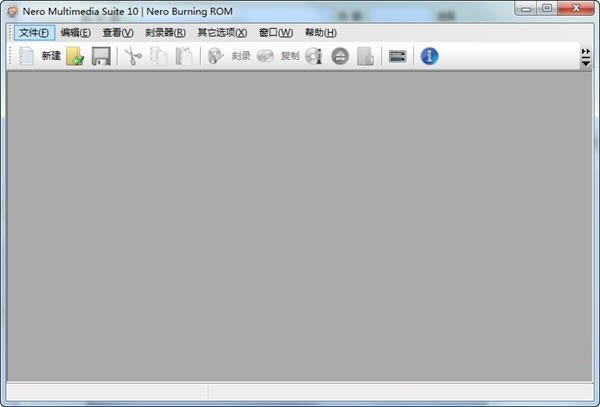Open the 其它选项(X) menu
Screen dimensions: 600x407
[222, 32]
